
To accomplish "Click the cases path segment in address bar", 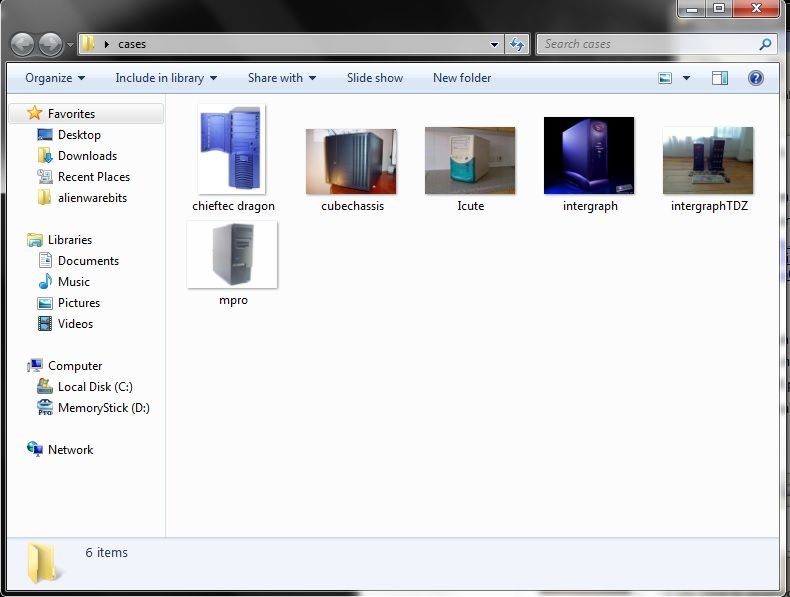I will (x=132, y=44).
